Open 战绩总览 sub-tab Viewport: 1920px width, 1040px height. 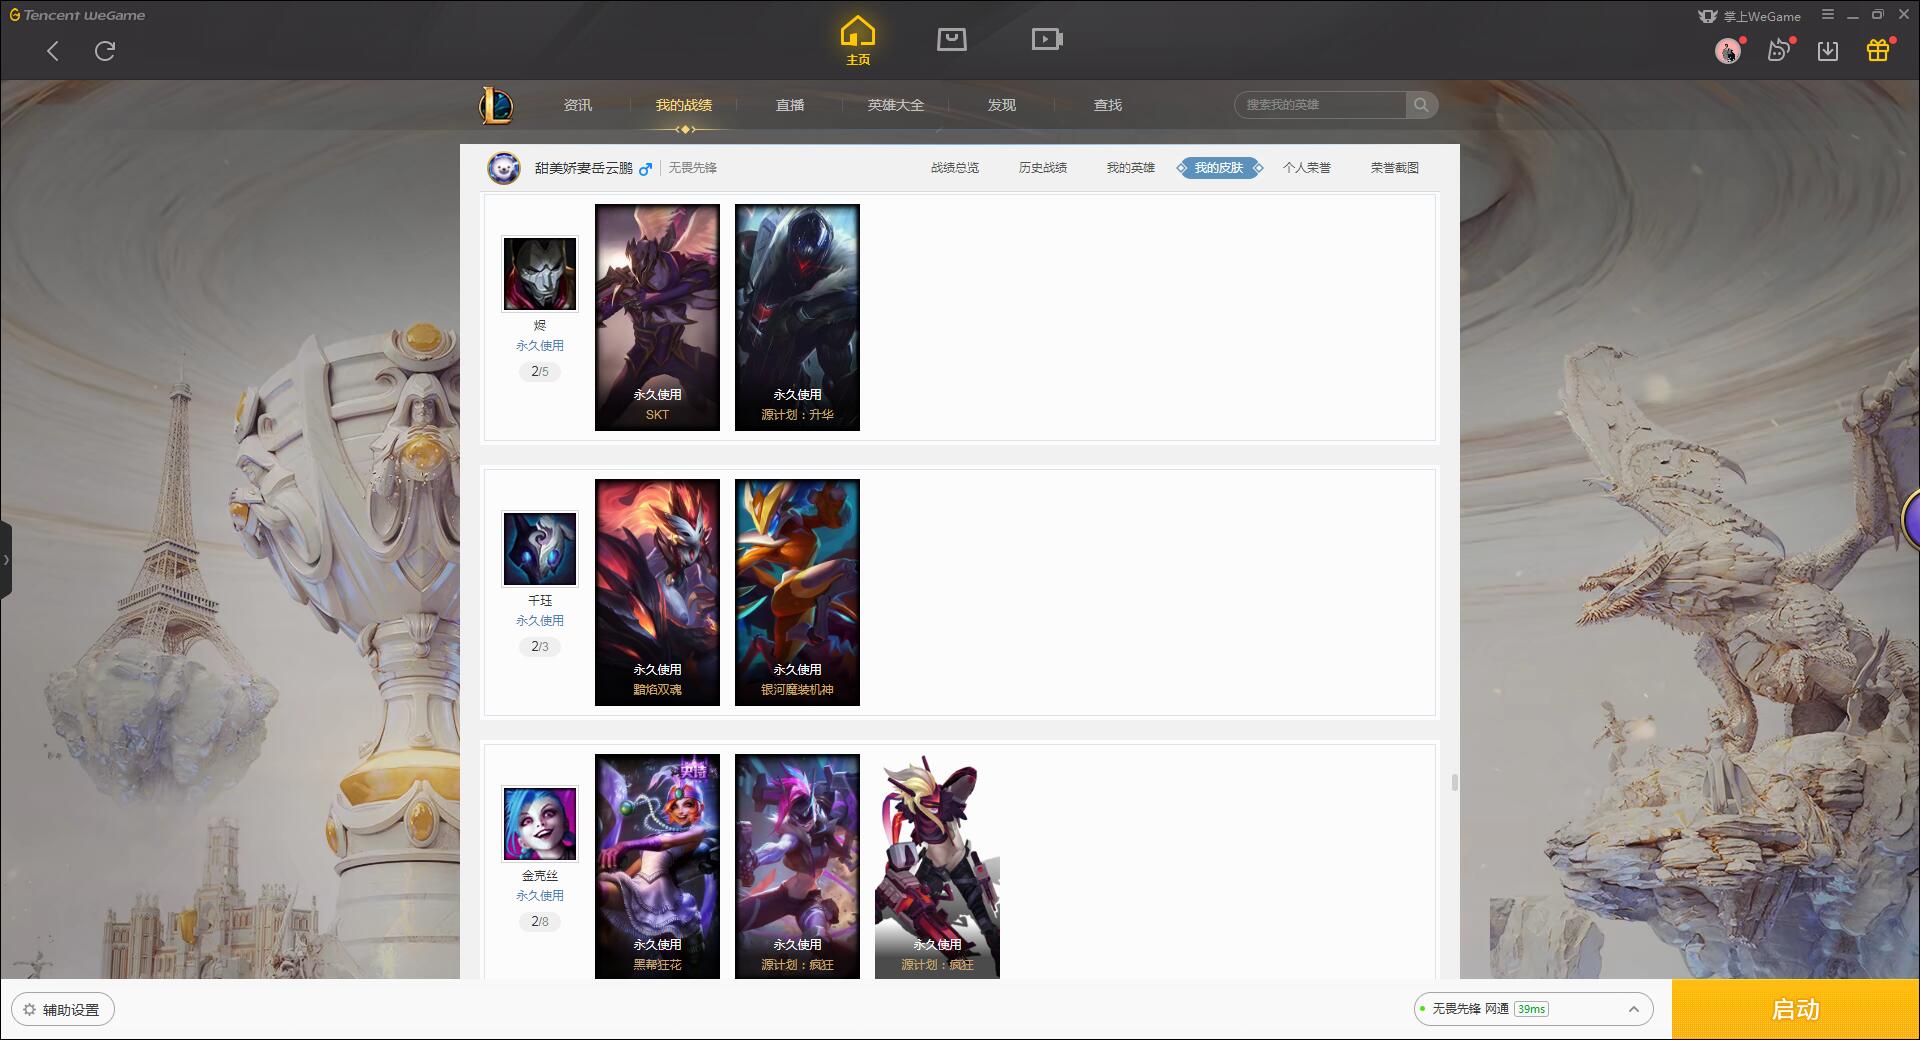pos(955,168)
